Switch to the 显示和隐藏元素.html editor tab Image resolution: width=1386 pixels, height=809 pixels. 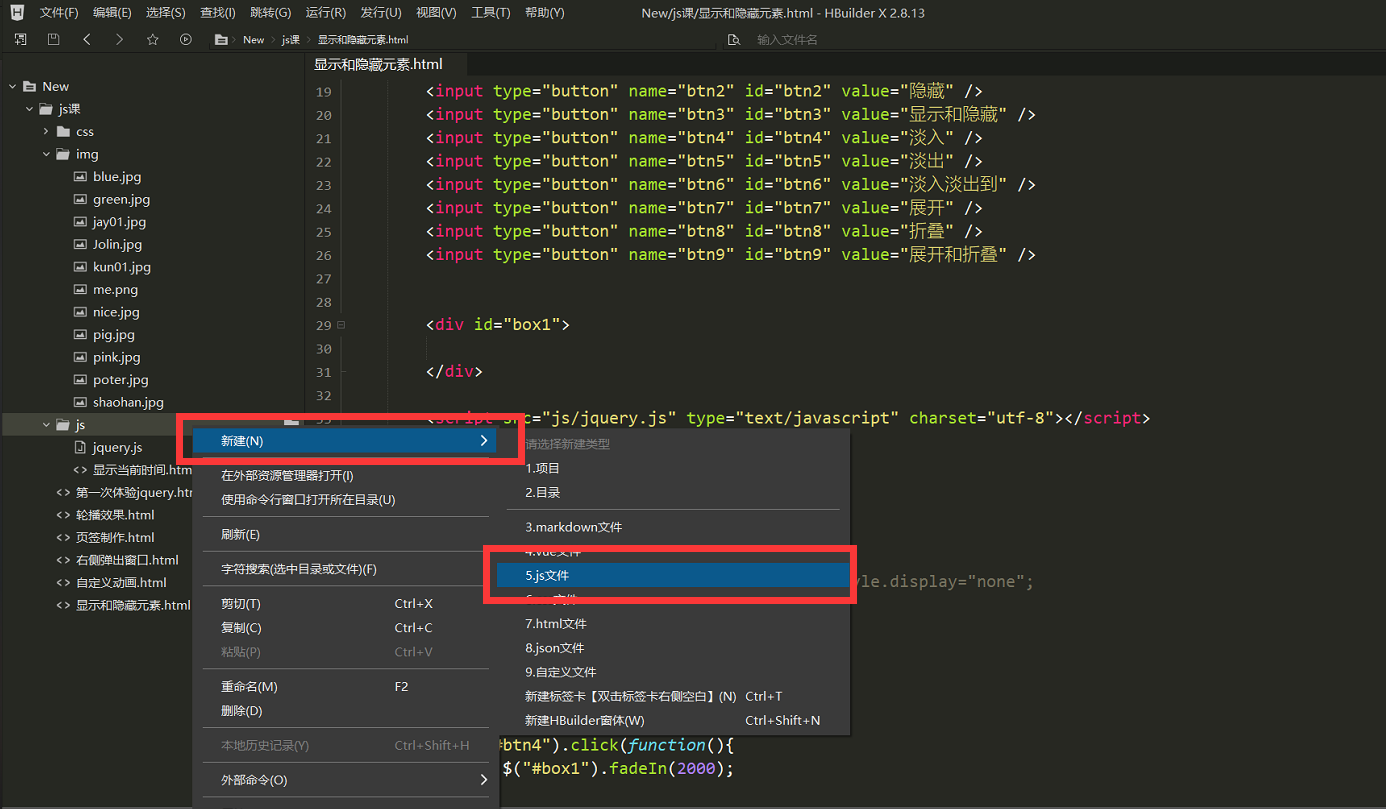(378, 64)
